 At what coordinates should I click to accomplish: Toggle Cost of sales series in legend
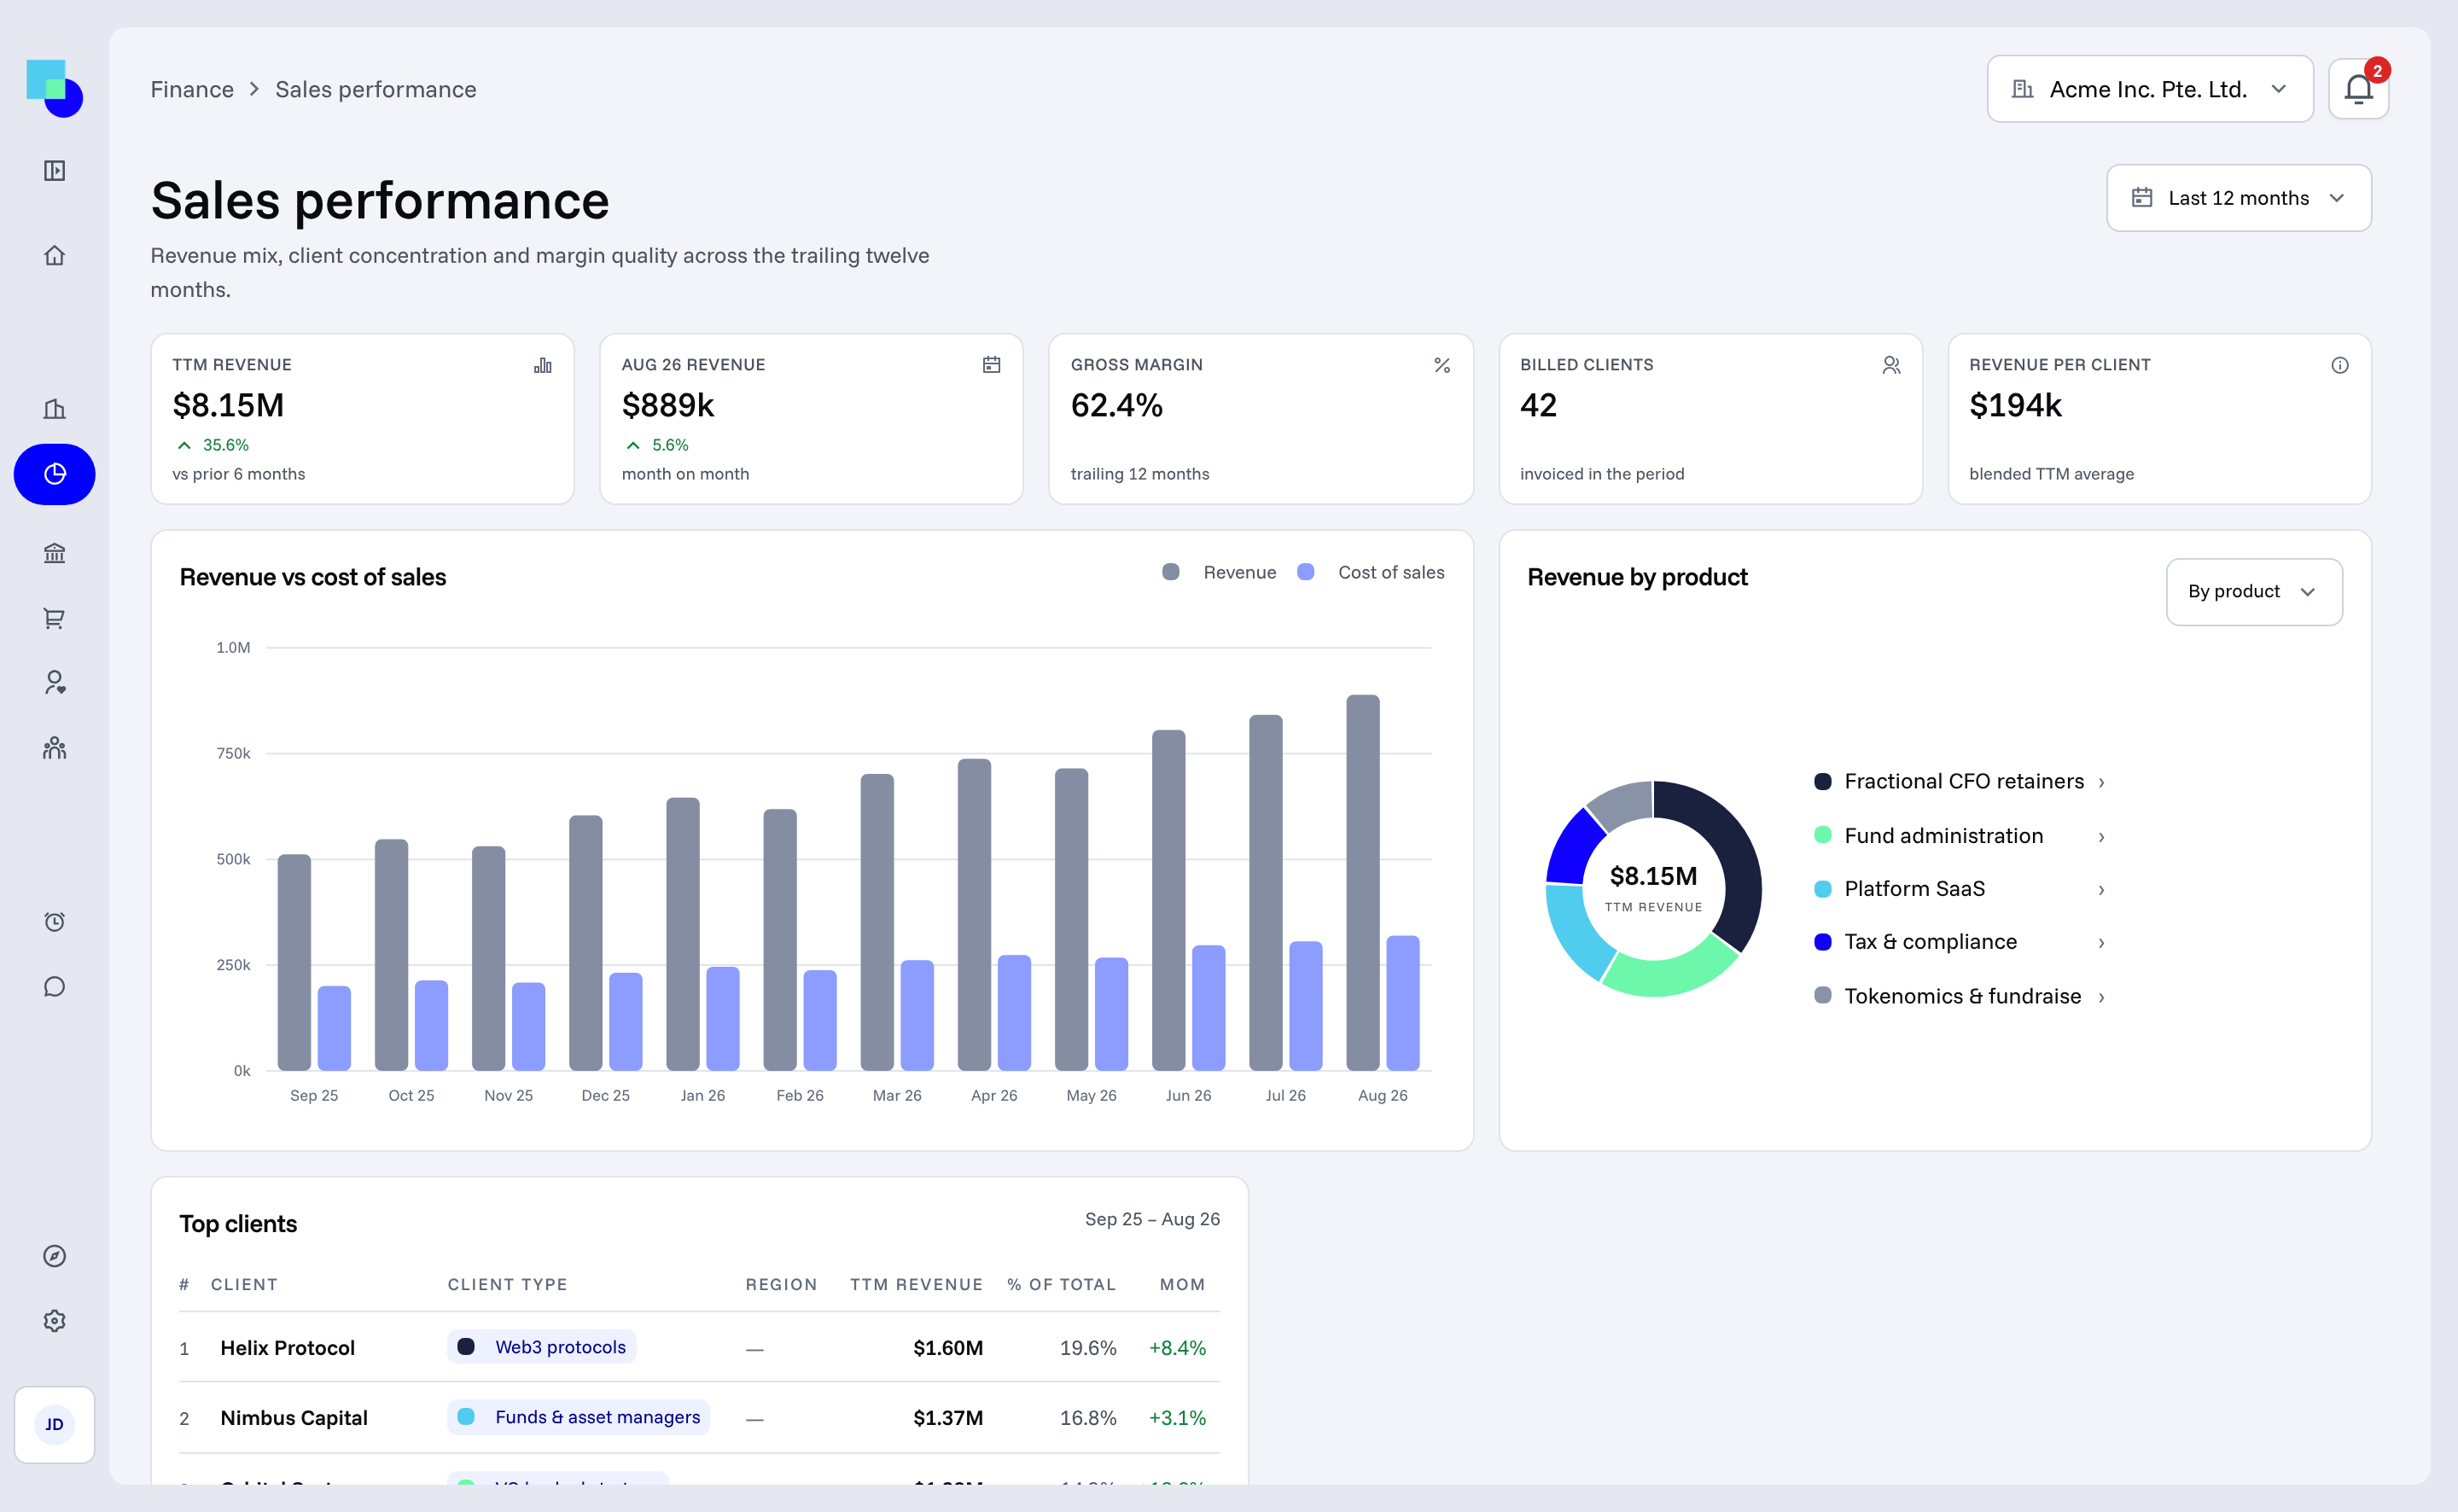(1370, 572)
